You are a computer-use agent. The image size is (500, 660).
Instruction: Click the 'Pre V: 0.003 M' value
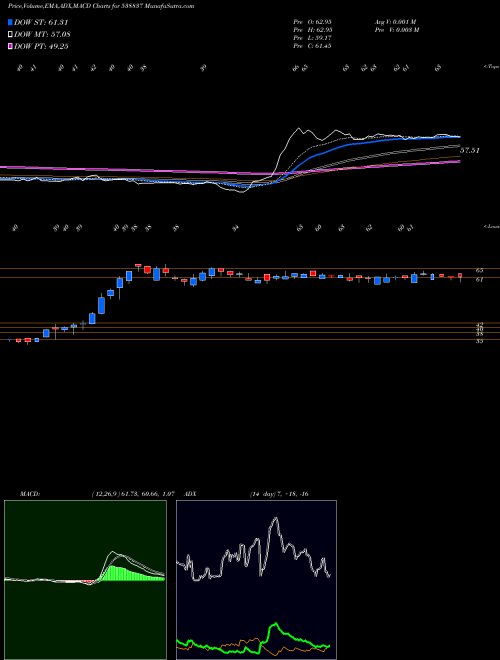[x=397, y=30]
